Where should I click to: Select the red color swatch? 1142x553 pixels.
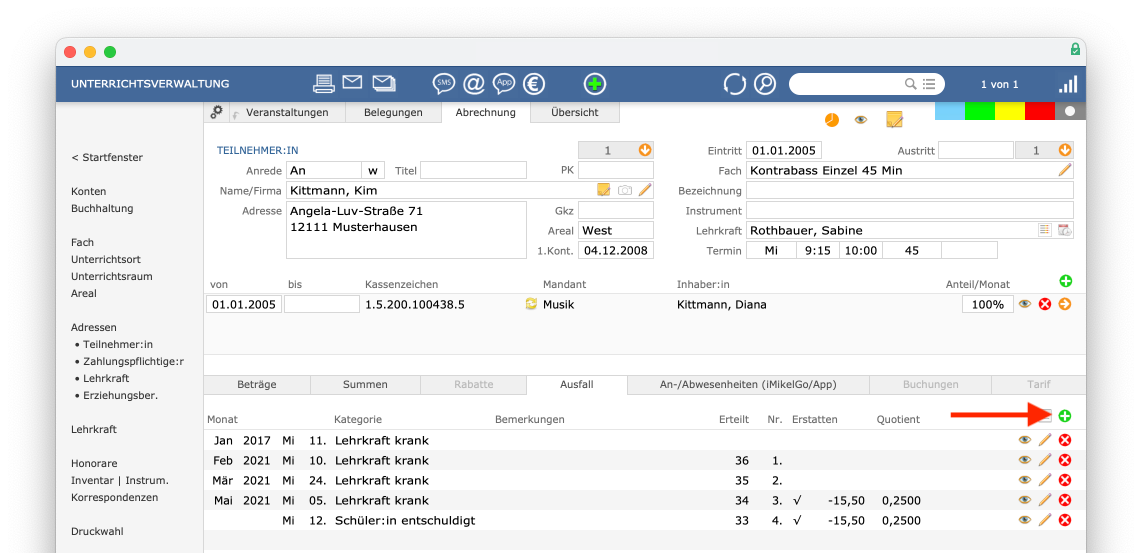pyautogui.click(x=1040, y=111)
